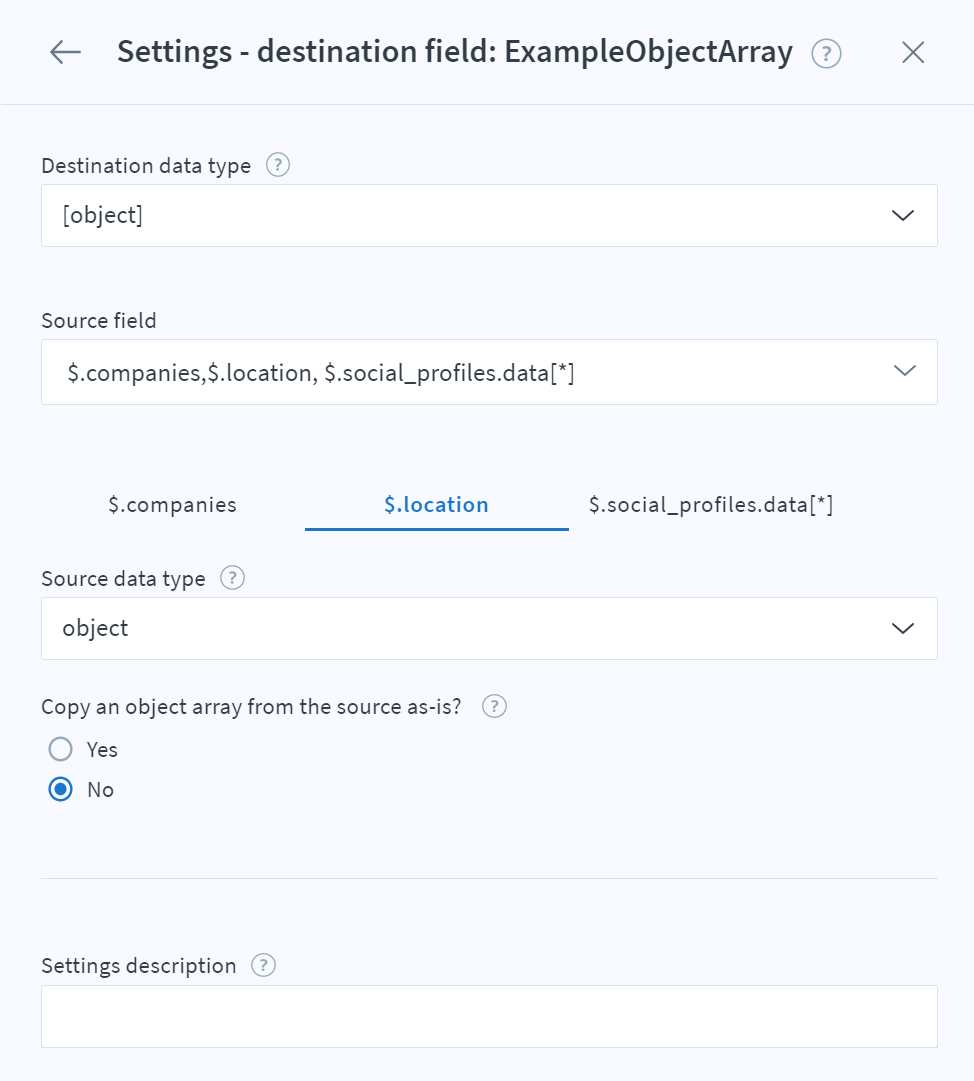
Task: Click the help icon for object array copy question
Action: (x=494, y=706)
